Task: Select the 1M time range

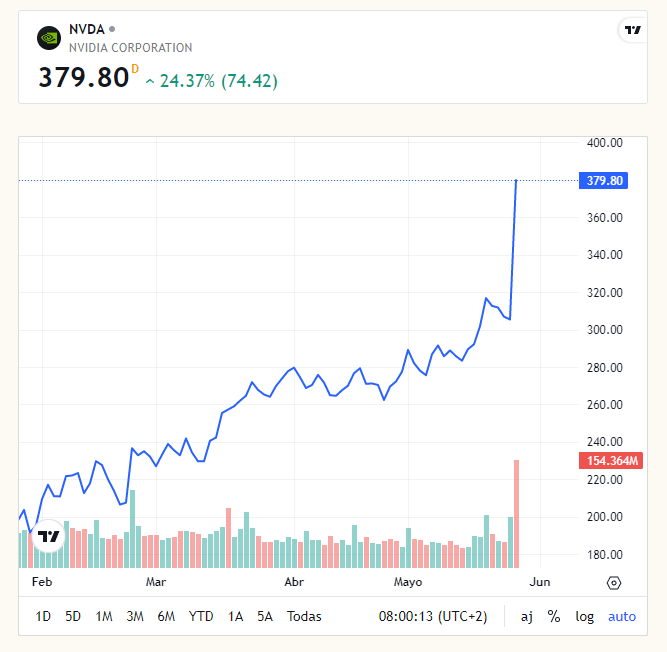Action: point(104,616)
